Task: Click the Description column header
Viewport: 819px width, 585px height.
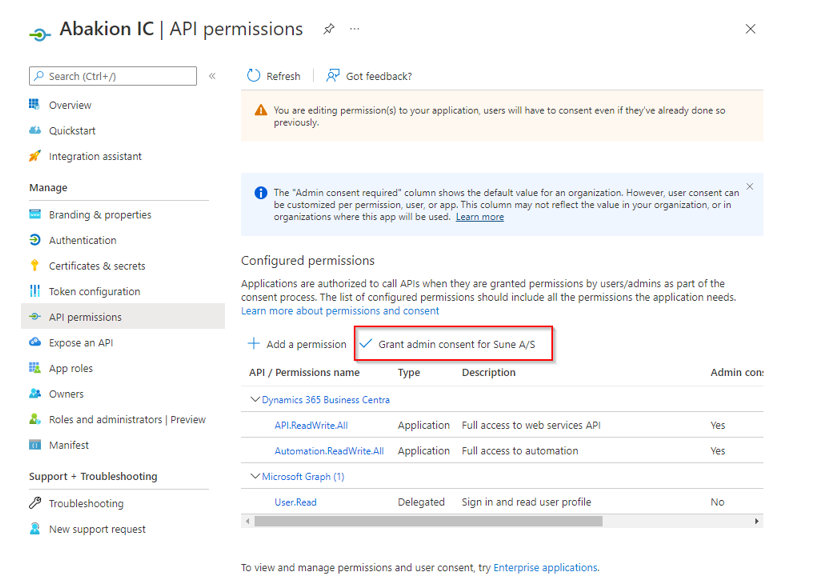Action: (488, 372)
